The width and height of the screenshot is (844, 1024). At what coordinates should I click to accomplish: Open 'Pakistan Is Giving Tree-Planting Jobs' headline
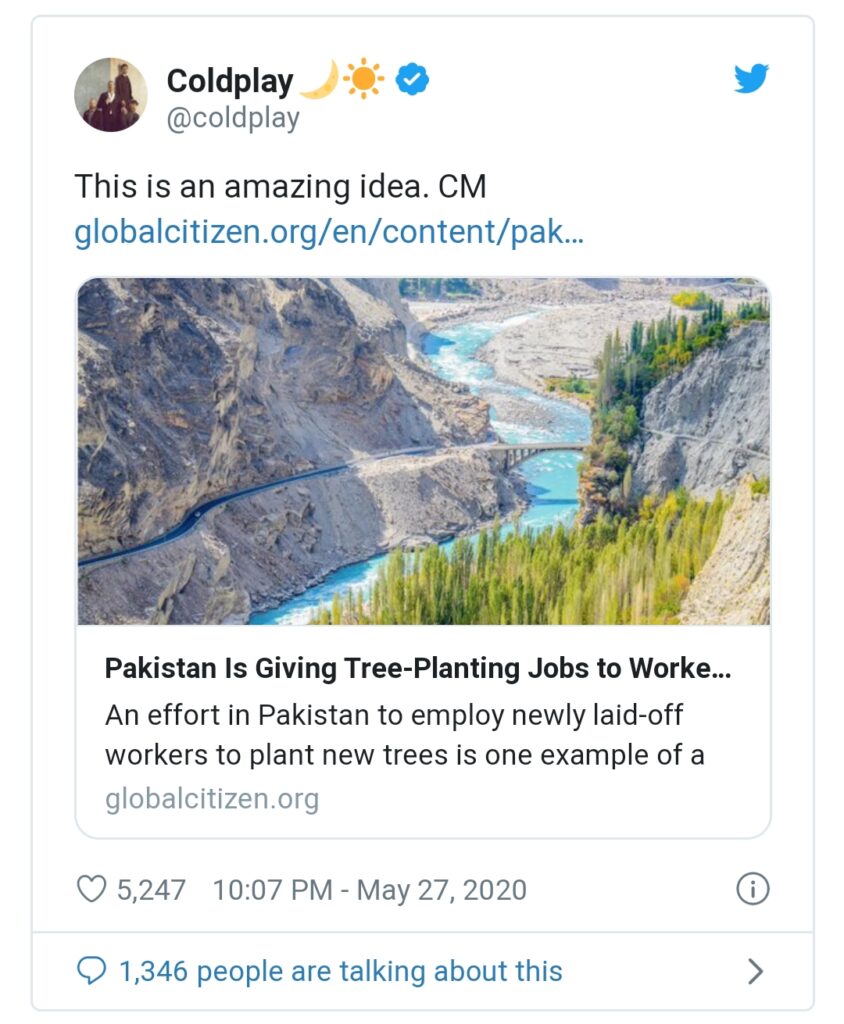point(417,668)
